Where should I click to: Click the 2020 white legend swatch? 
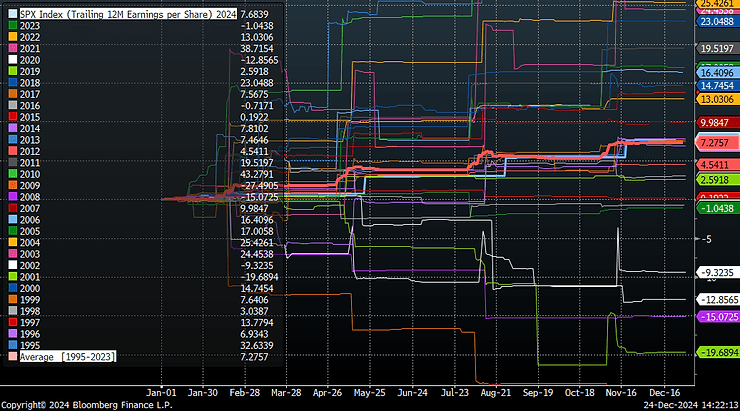click(x=12, y=59)
